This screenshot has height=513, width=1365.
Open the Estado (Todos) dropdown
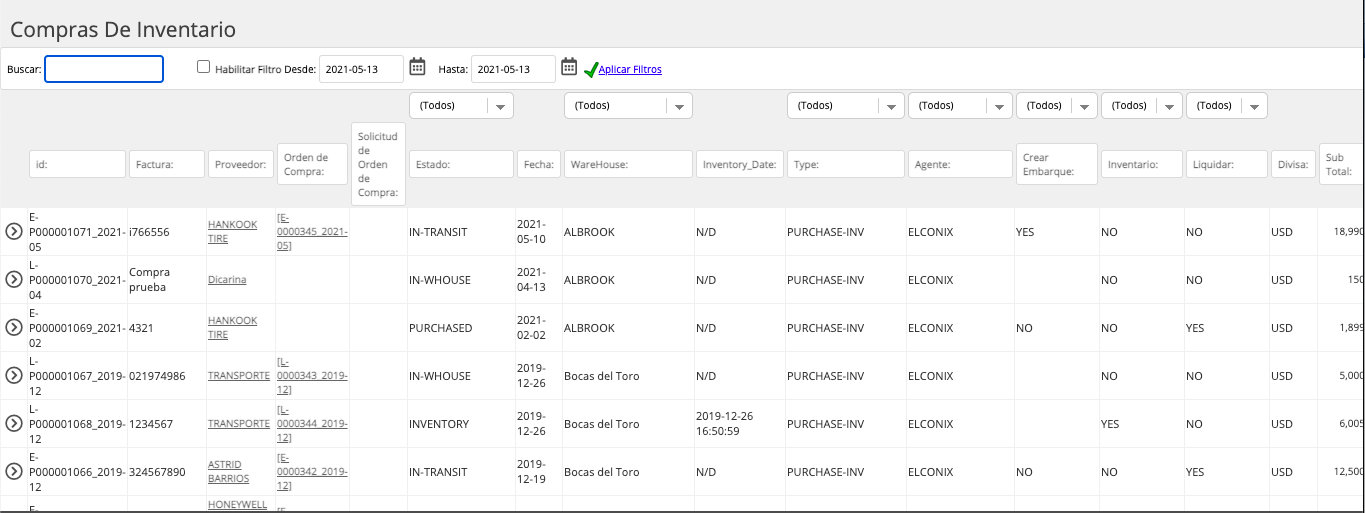tap(461, 105)
